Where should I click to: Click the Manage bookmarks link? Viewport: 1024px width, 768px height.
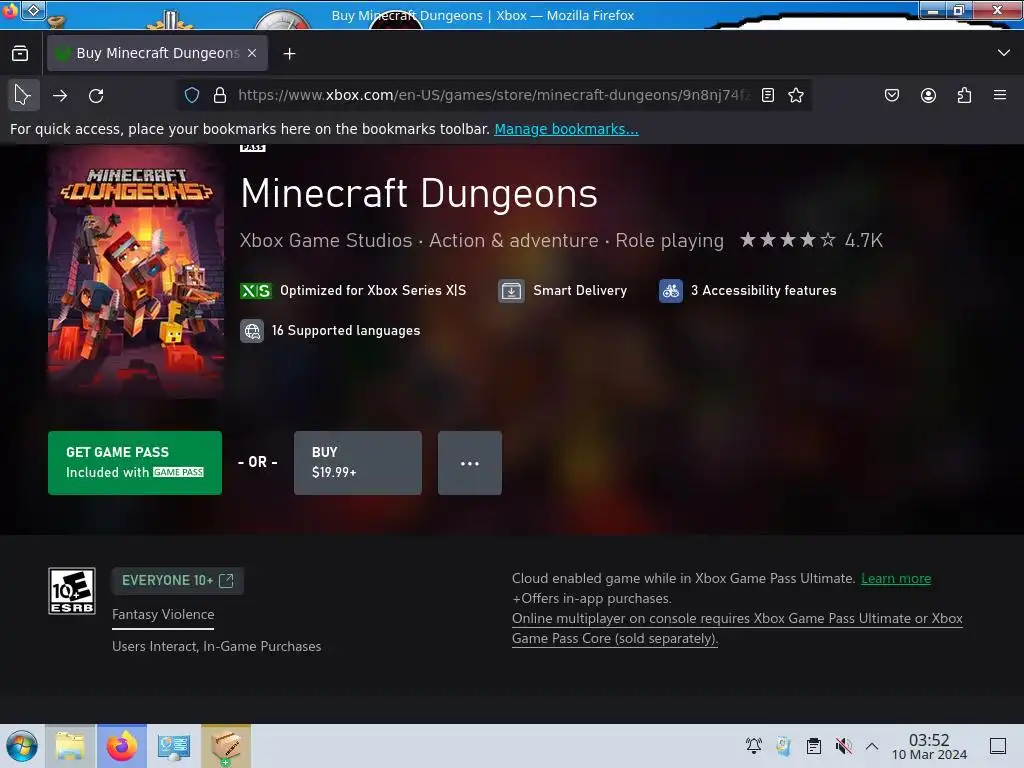point(566,129)
